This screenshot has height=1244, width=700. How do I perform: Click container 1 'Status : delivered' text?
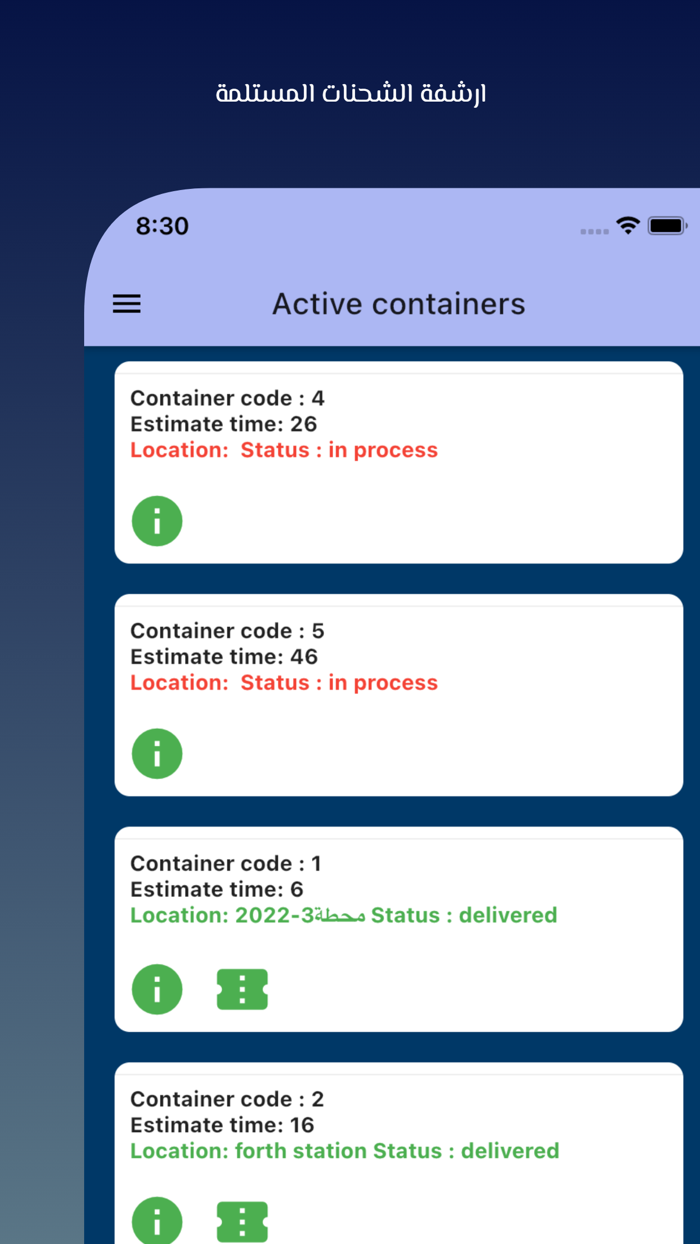click(x=464, y=915)
